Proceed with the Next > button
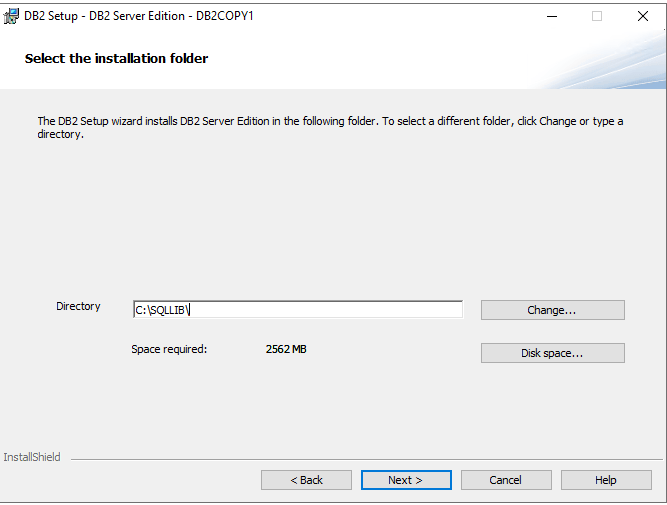Image resolution: width=667 pixels, height=505 pixels. [405, 480]
